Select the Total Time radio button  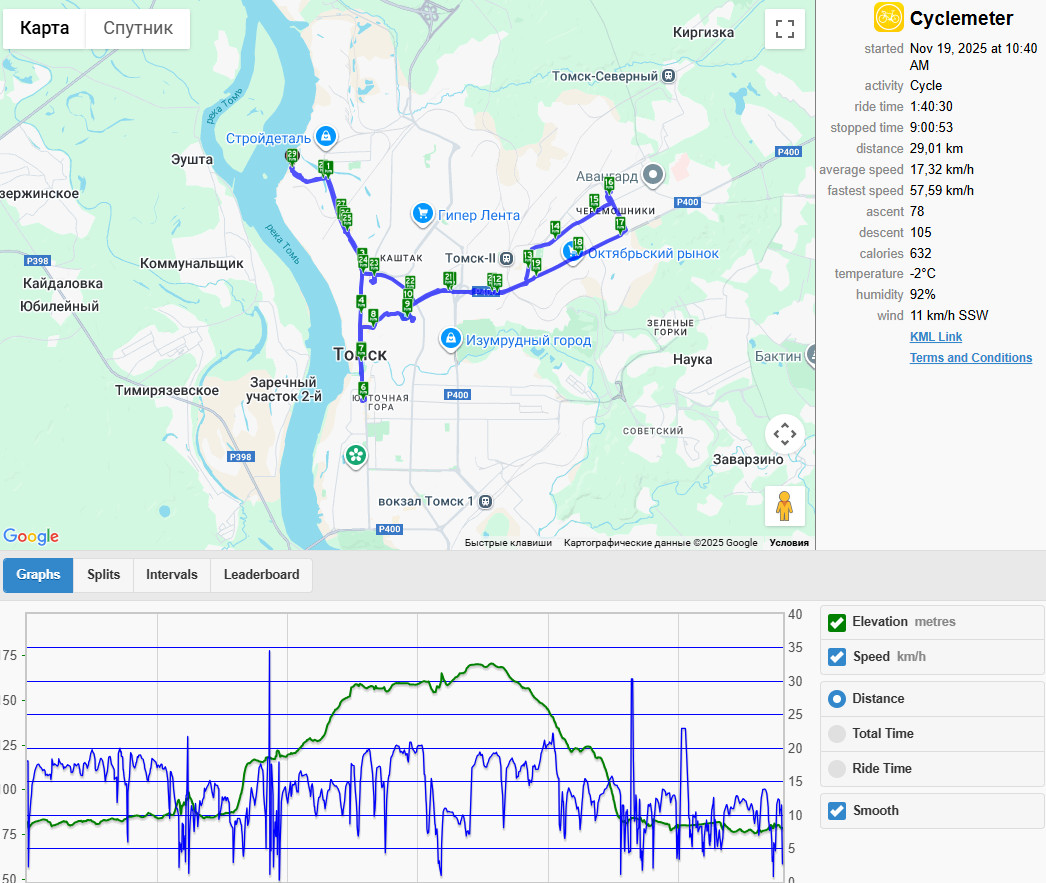coord(837,734)
